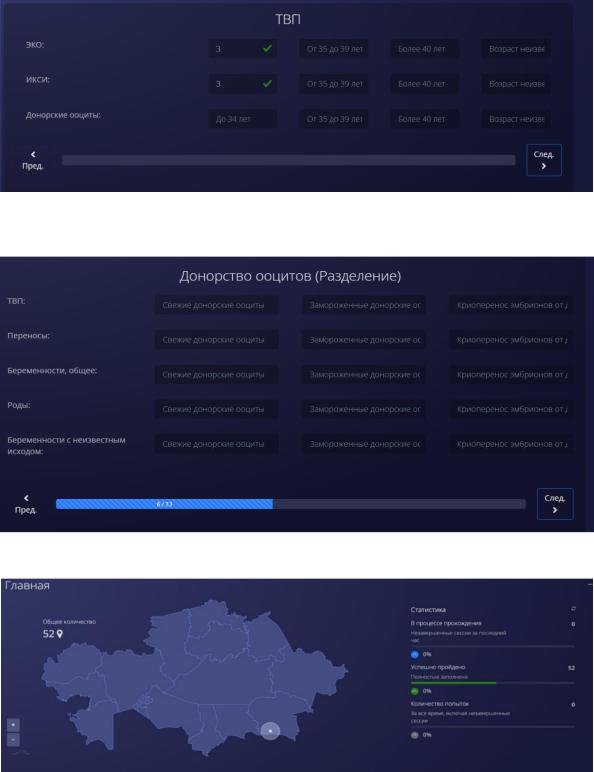
Task: Click the location pin icon next to 52
Action: tap(60, 634)
